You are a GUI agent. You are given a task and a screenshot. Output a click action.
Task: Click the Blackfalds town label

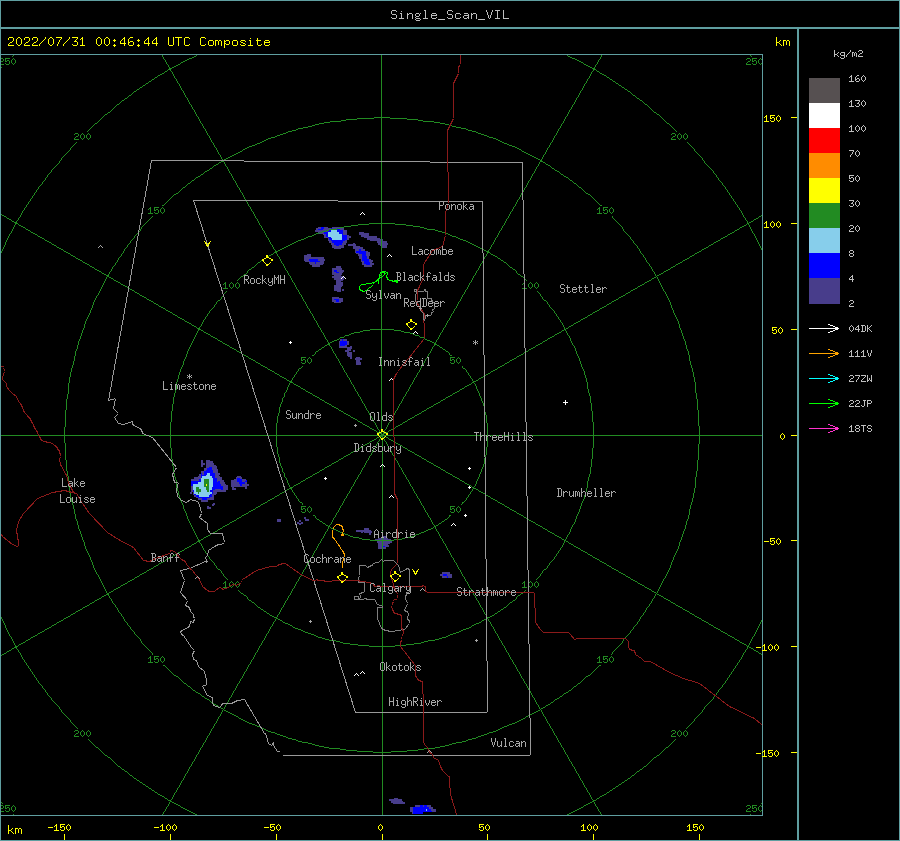pyautogui.click(x=425, y=277)
